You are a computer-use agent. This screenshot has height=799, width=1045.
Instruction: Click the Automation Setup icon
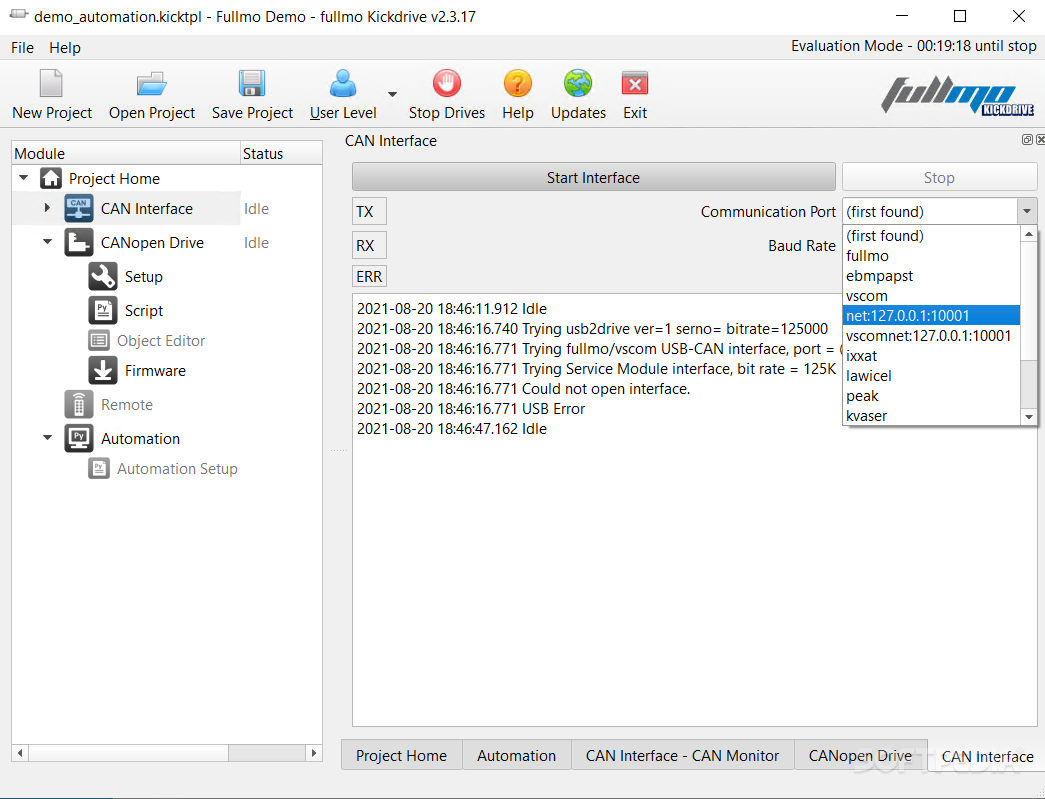tap(99, 468)
